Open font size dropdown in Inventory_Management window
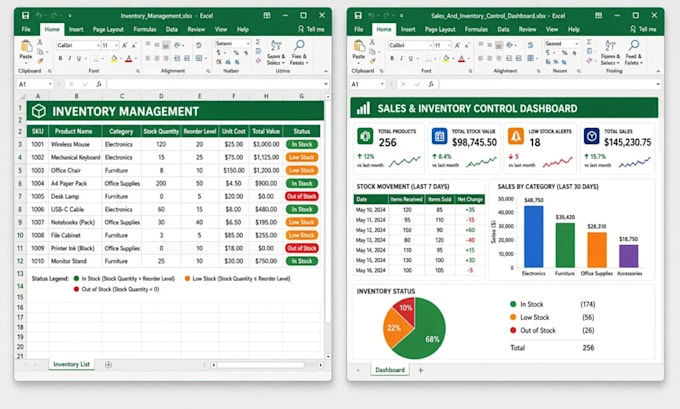This screenshot has width=680, height=409. pos(116,46)
